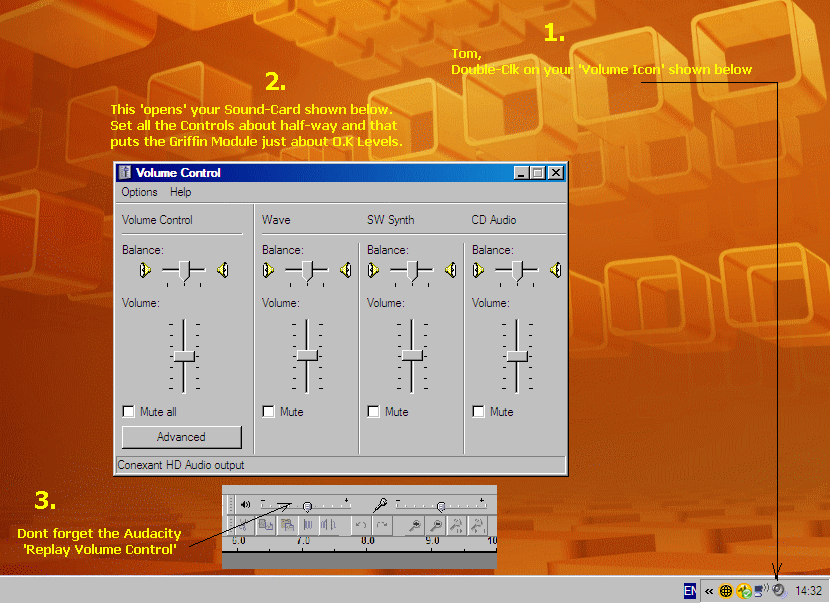Check the SW Synth Mute box
This screenshot has width=830, height=603.
(373, 411)
